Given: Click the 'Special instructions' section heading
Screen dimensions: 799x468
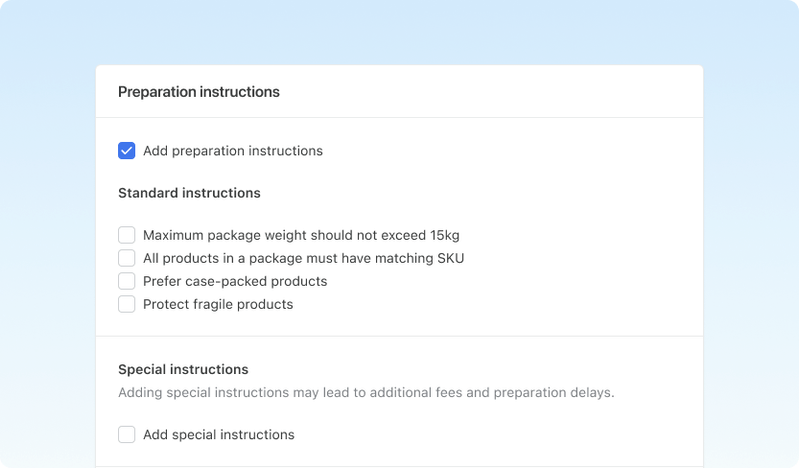Looking at the screenshot, I should point(183,369).
